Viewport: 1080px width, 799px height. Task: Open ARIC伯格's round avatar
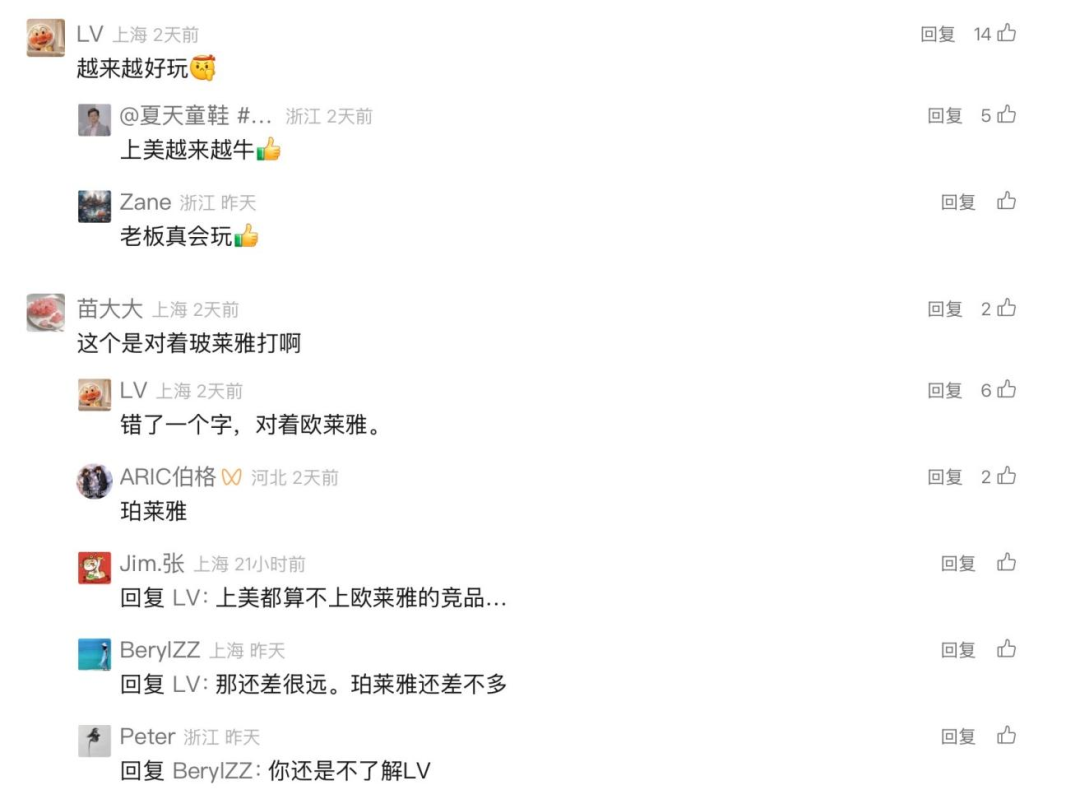click(94, 481)
